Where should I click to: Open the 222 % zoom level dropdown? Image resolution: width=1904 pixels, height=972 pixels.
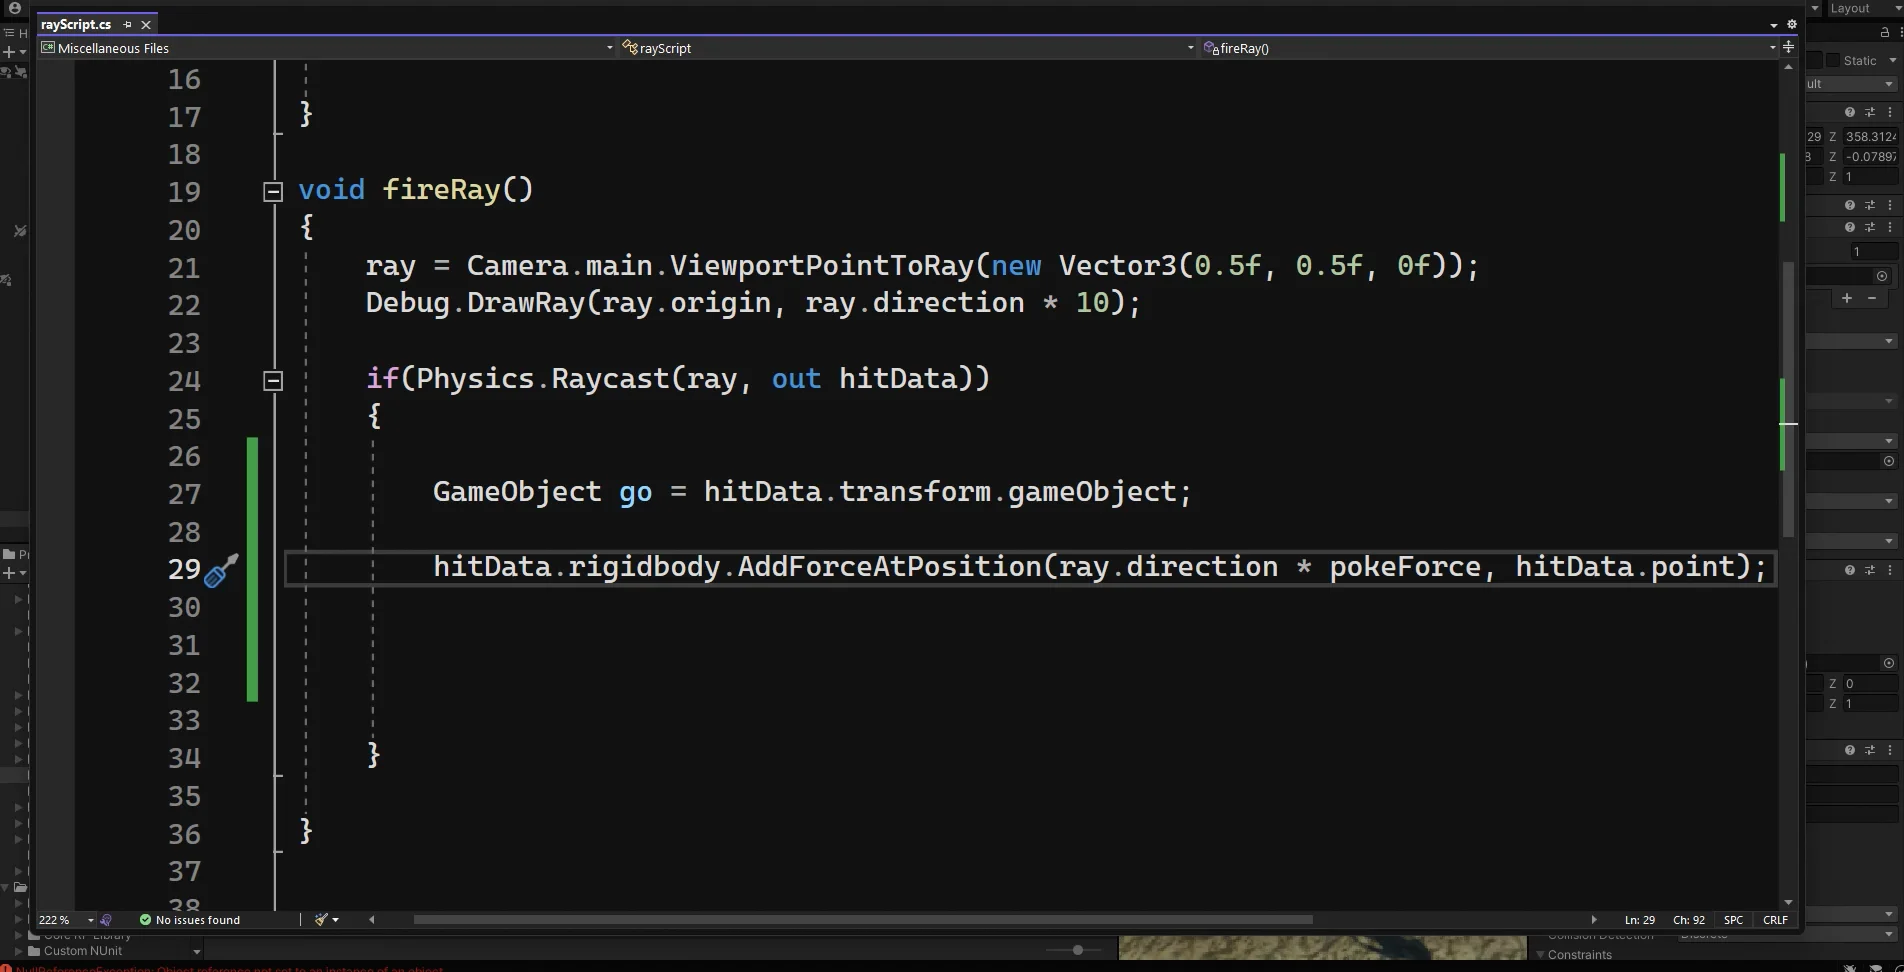click(90, 920)
